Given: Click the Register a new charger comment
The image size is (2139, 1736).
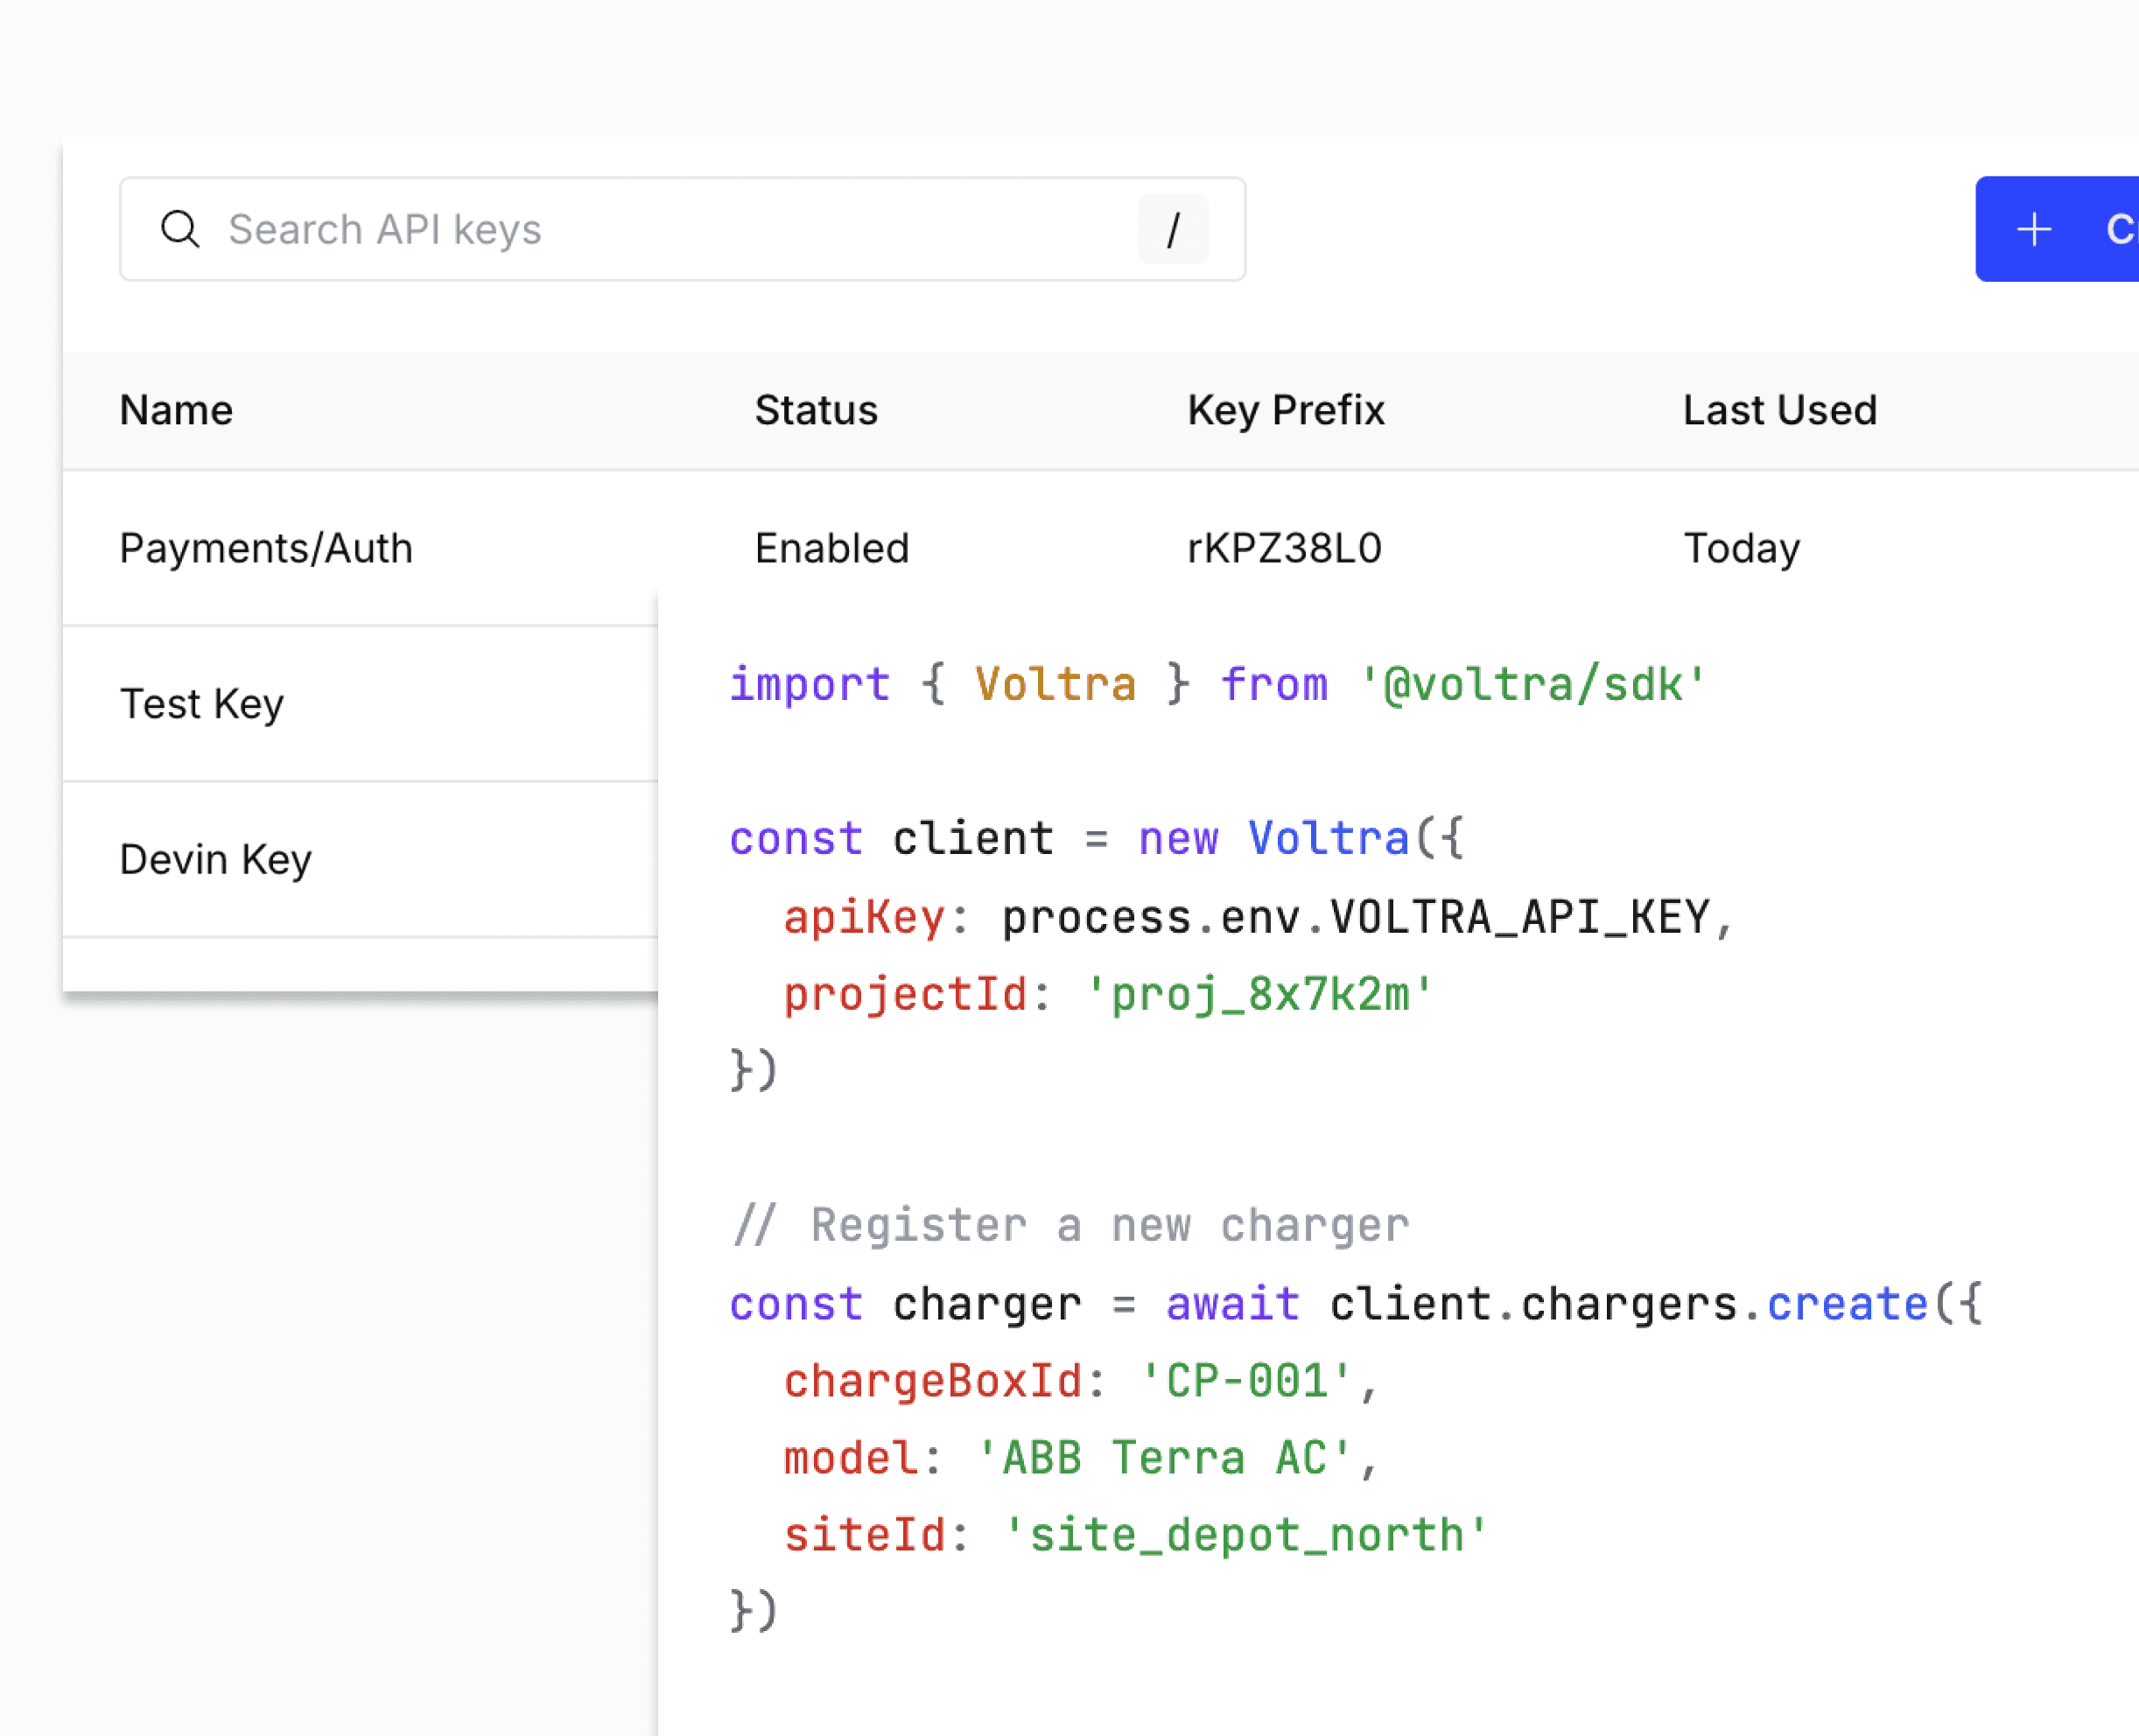Looking at the screenshot, I should coord(1070,1225).
